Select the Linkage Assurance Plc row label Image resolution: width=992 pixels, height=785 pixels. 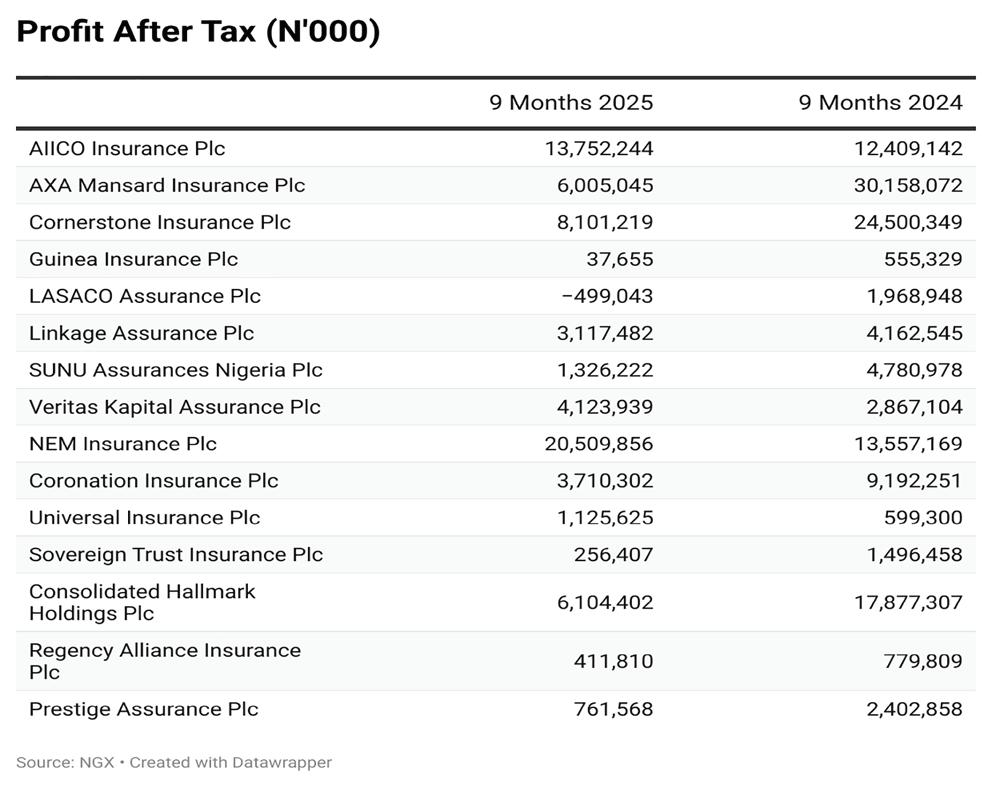click(x=141, y=333)
